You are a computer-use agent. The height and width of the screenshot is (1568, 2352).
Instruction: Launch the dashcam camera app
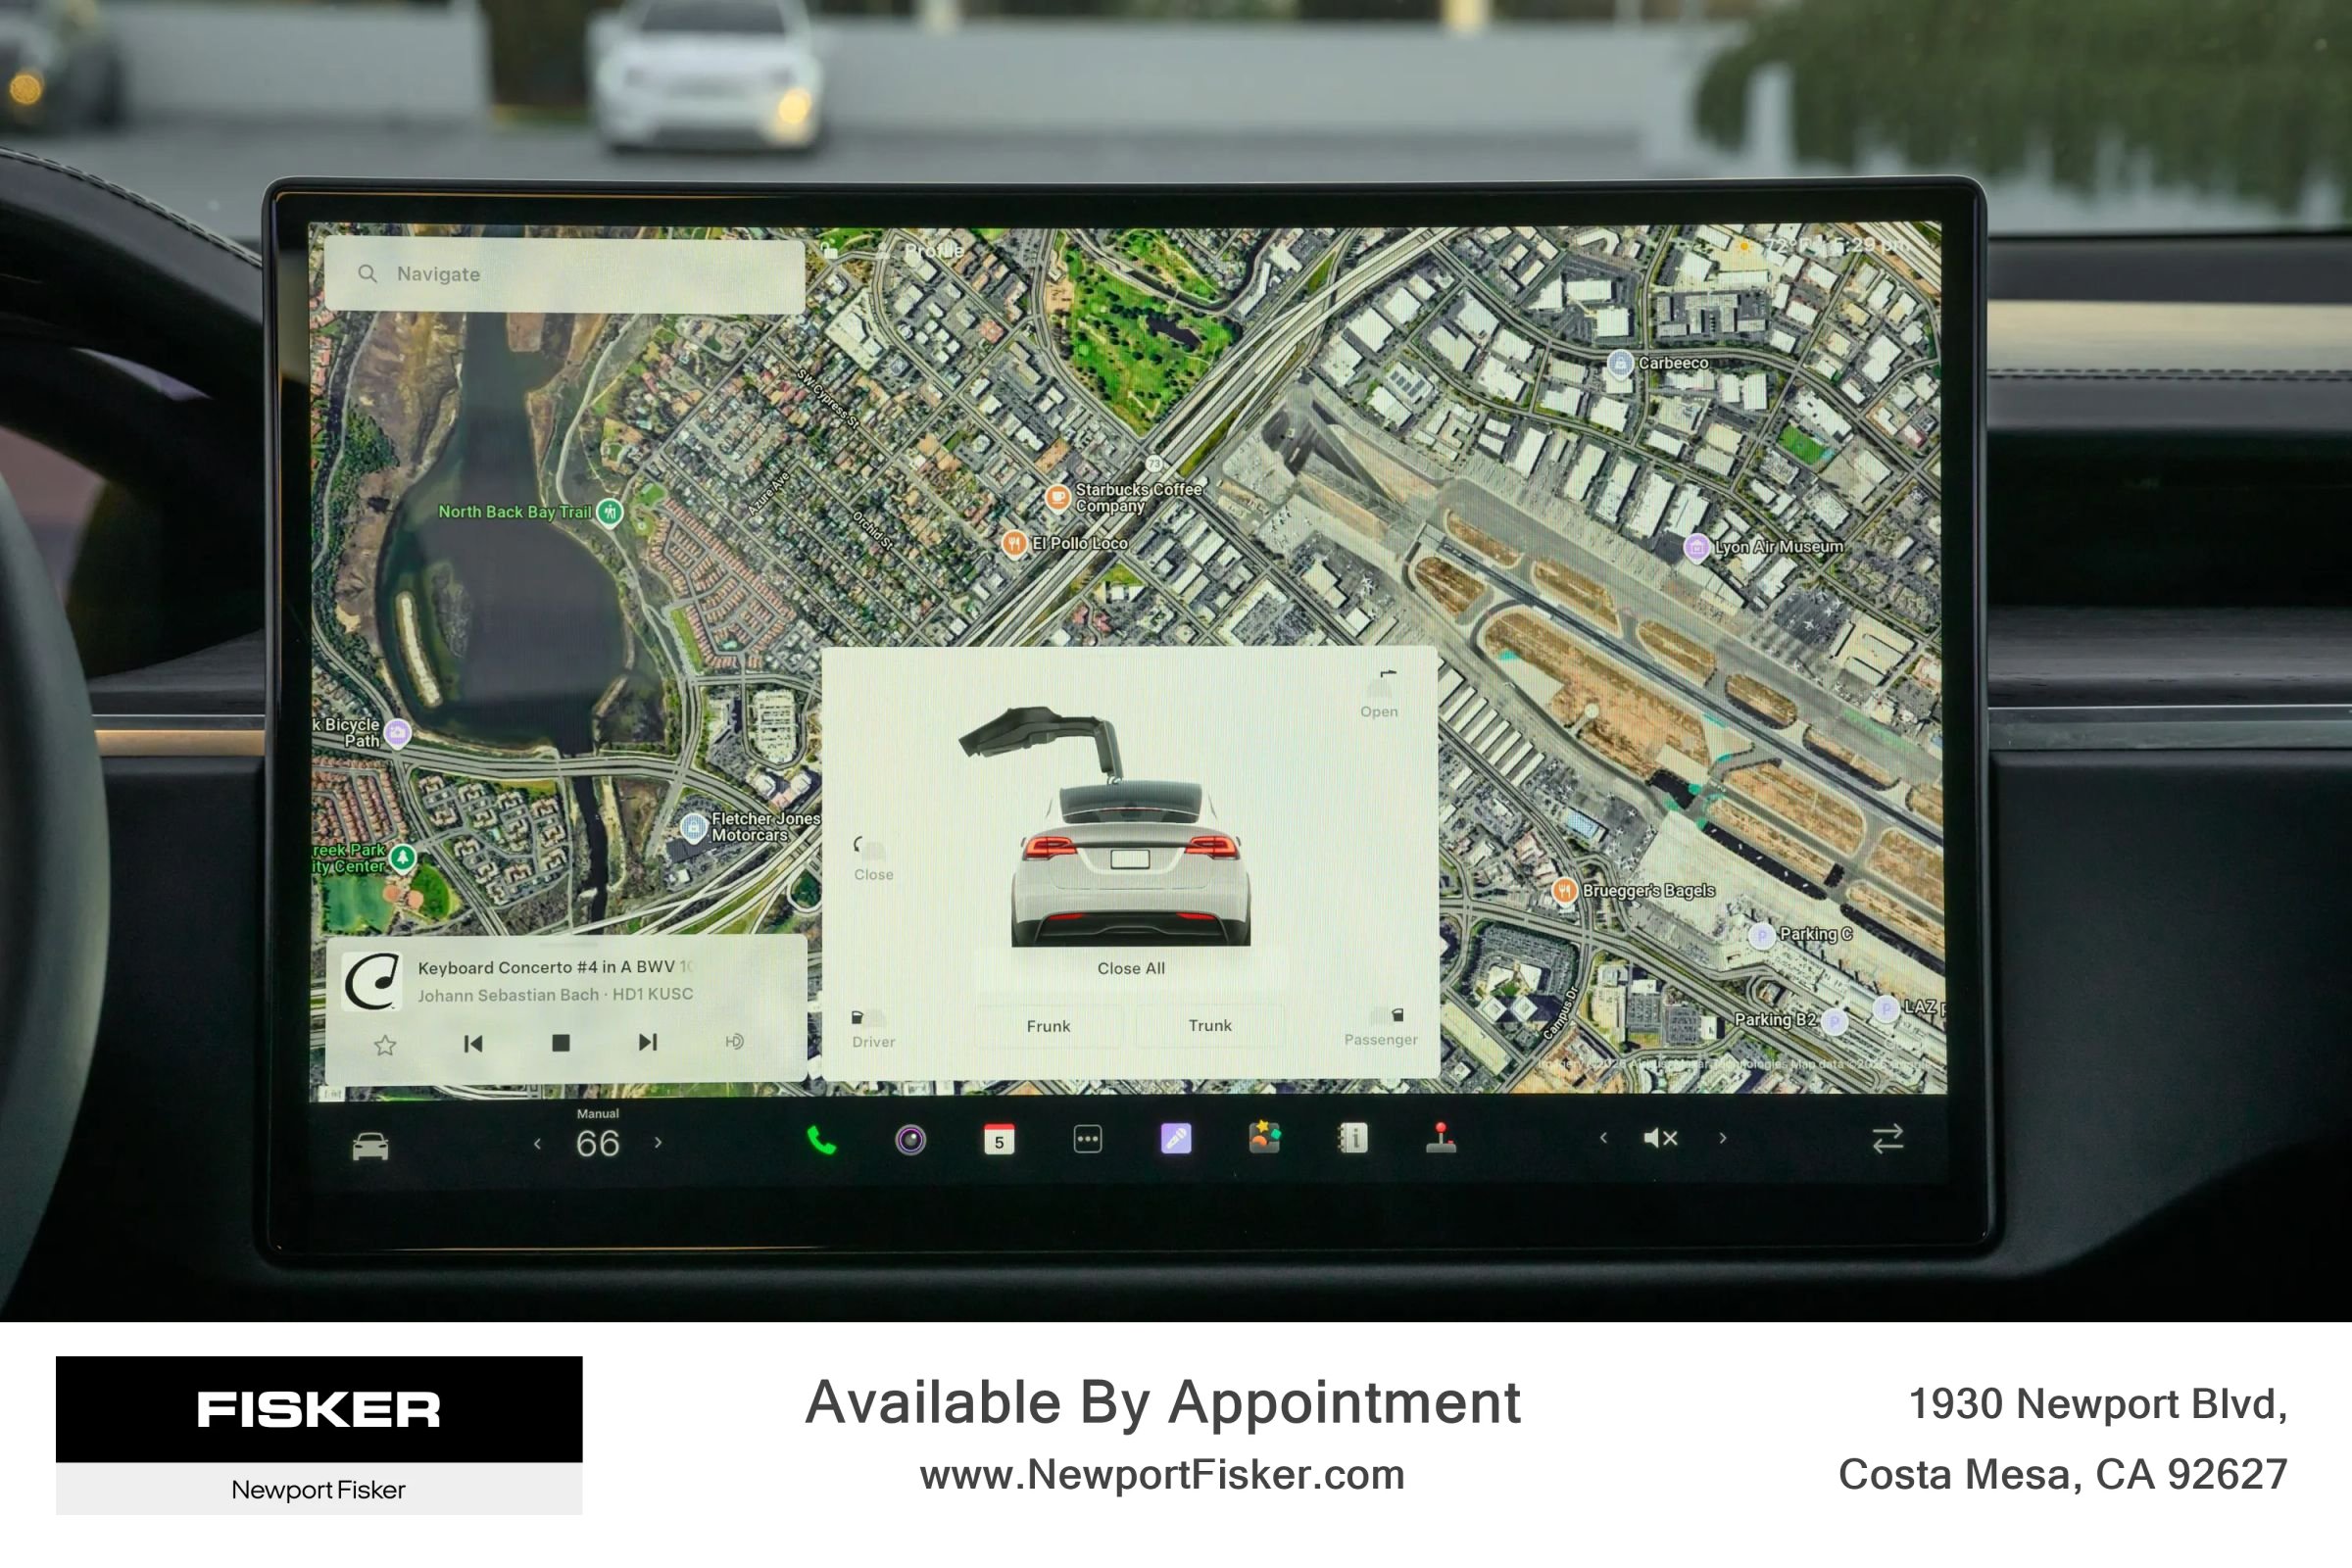(910, 1140)
